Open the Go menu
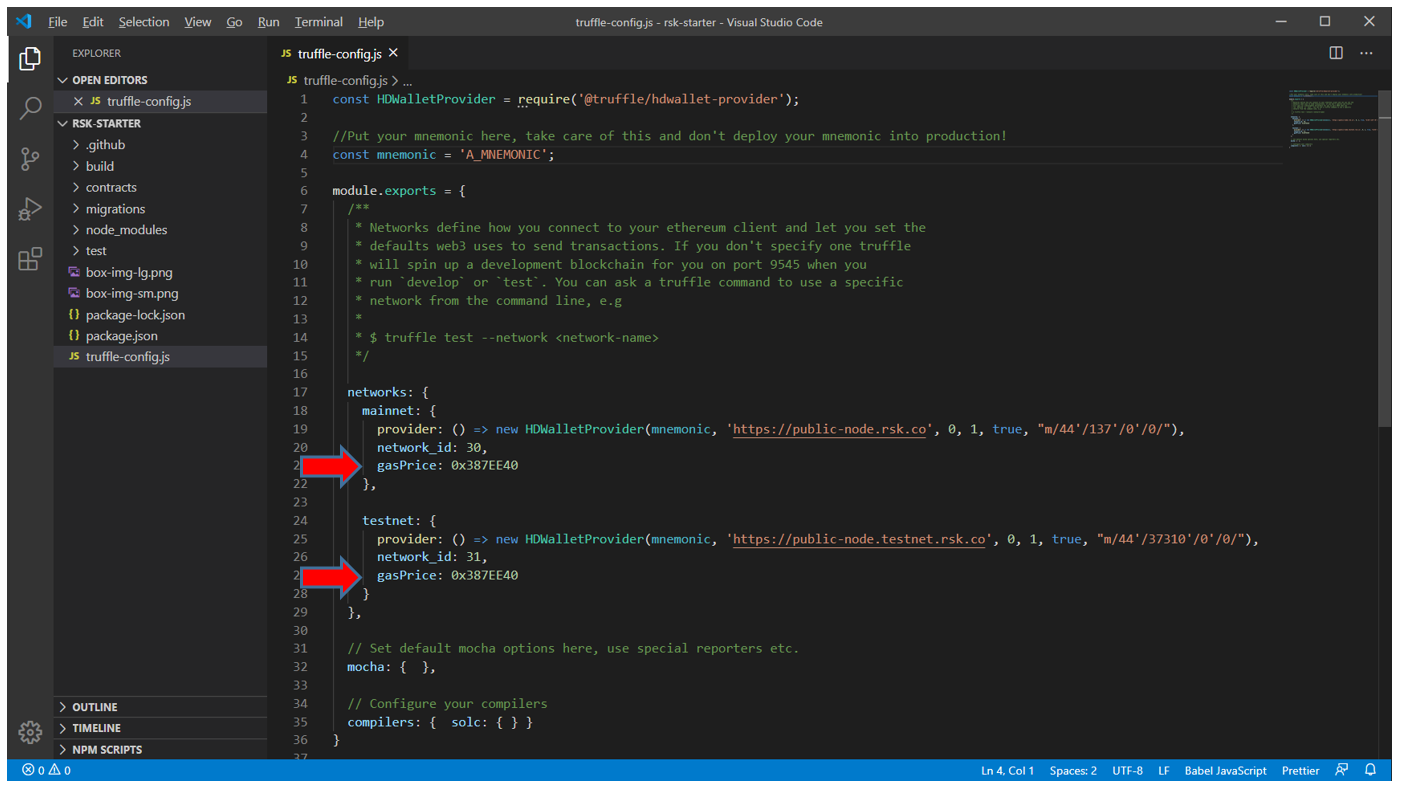This screenshot has height=786, width=1403. coord(234,22)
